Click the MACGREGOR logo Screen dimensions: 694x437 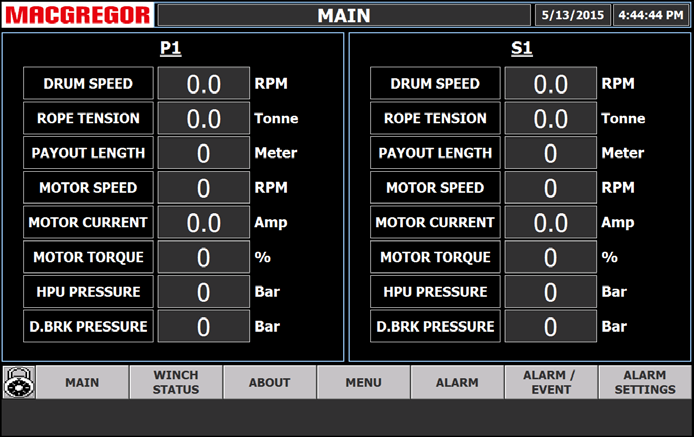click(78, 15)
